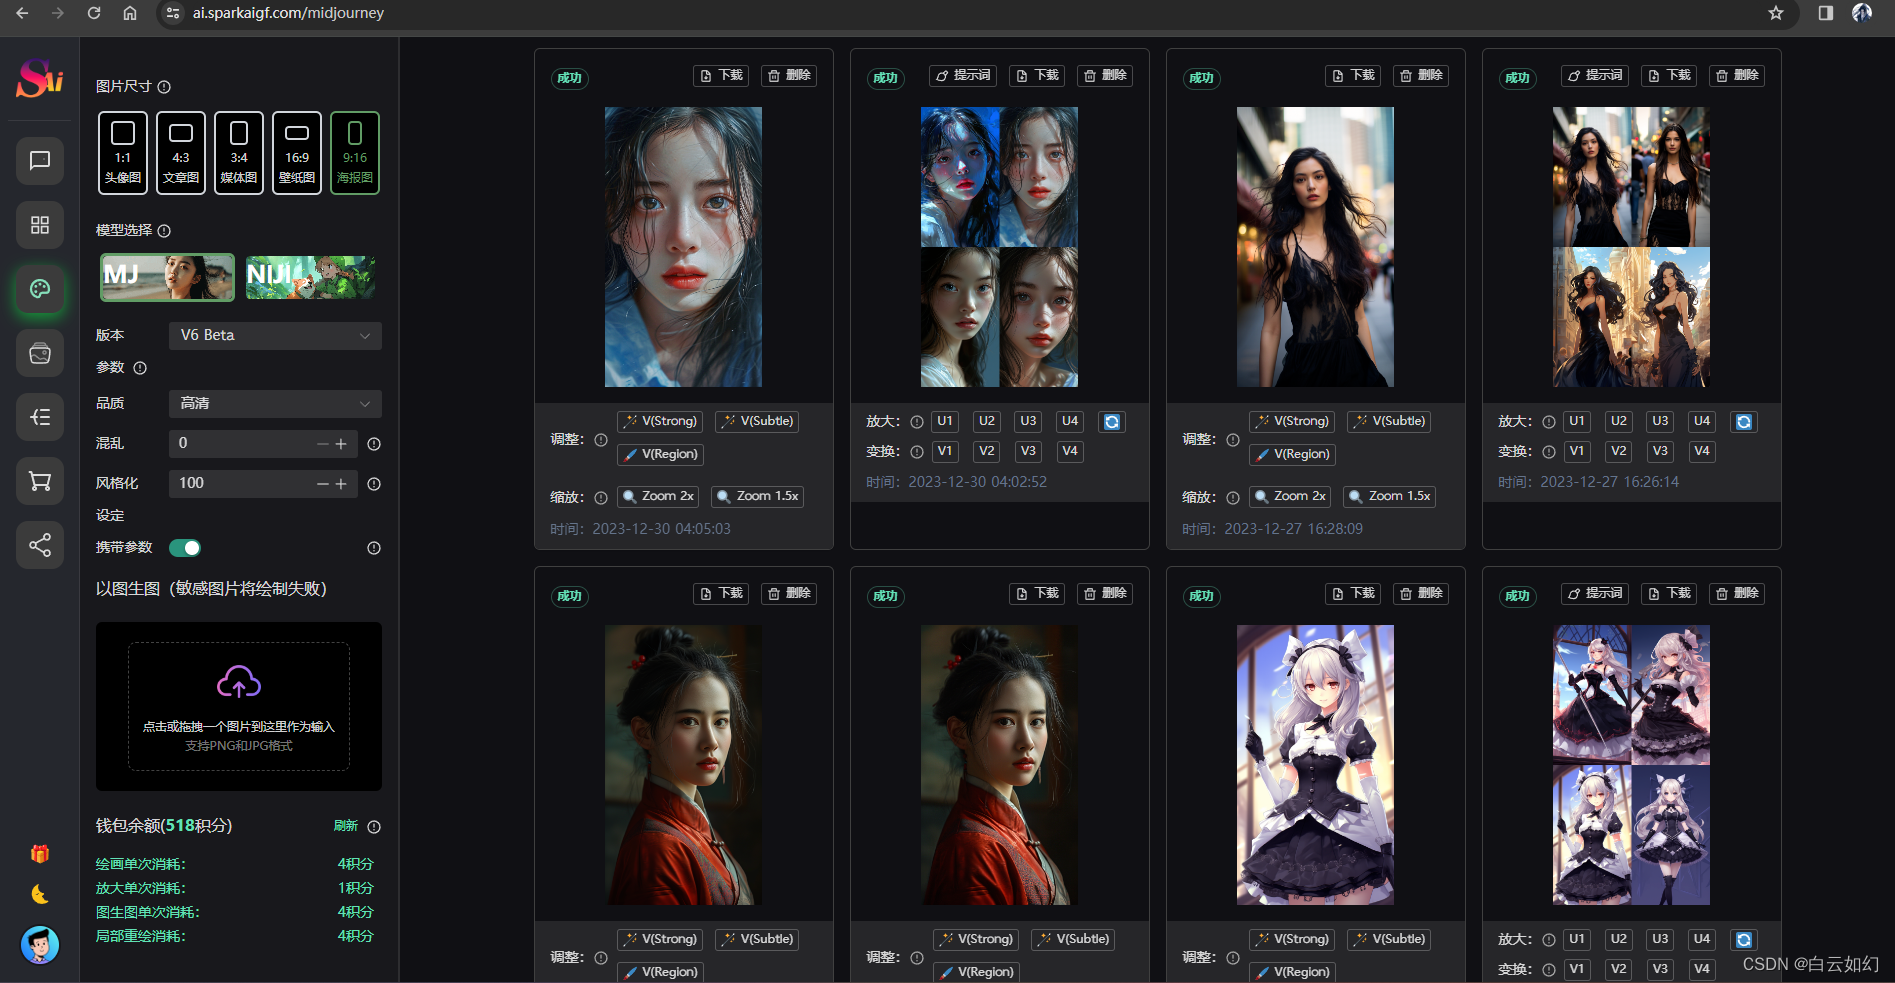Viewport: 1895px width, 983px height.
Task: Select the 3:4 媒体图 size option
Action: click(239, 153)
